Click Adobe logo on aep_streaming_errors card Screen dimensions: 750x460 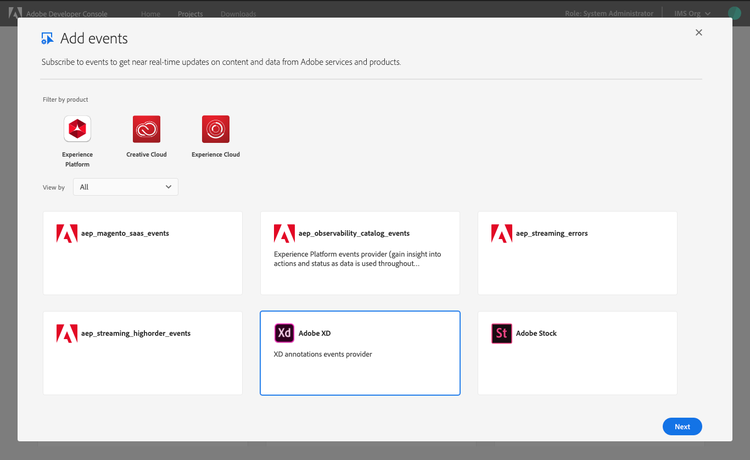[501, 233]
